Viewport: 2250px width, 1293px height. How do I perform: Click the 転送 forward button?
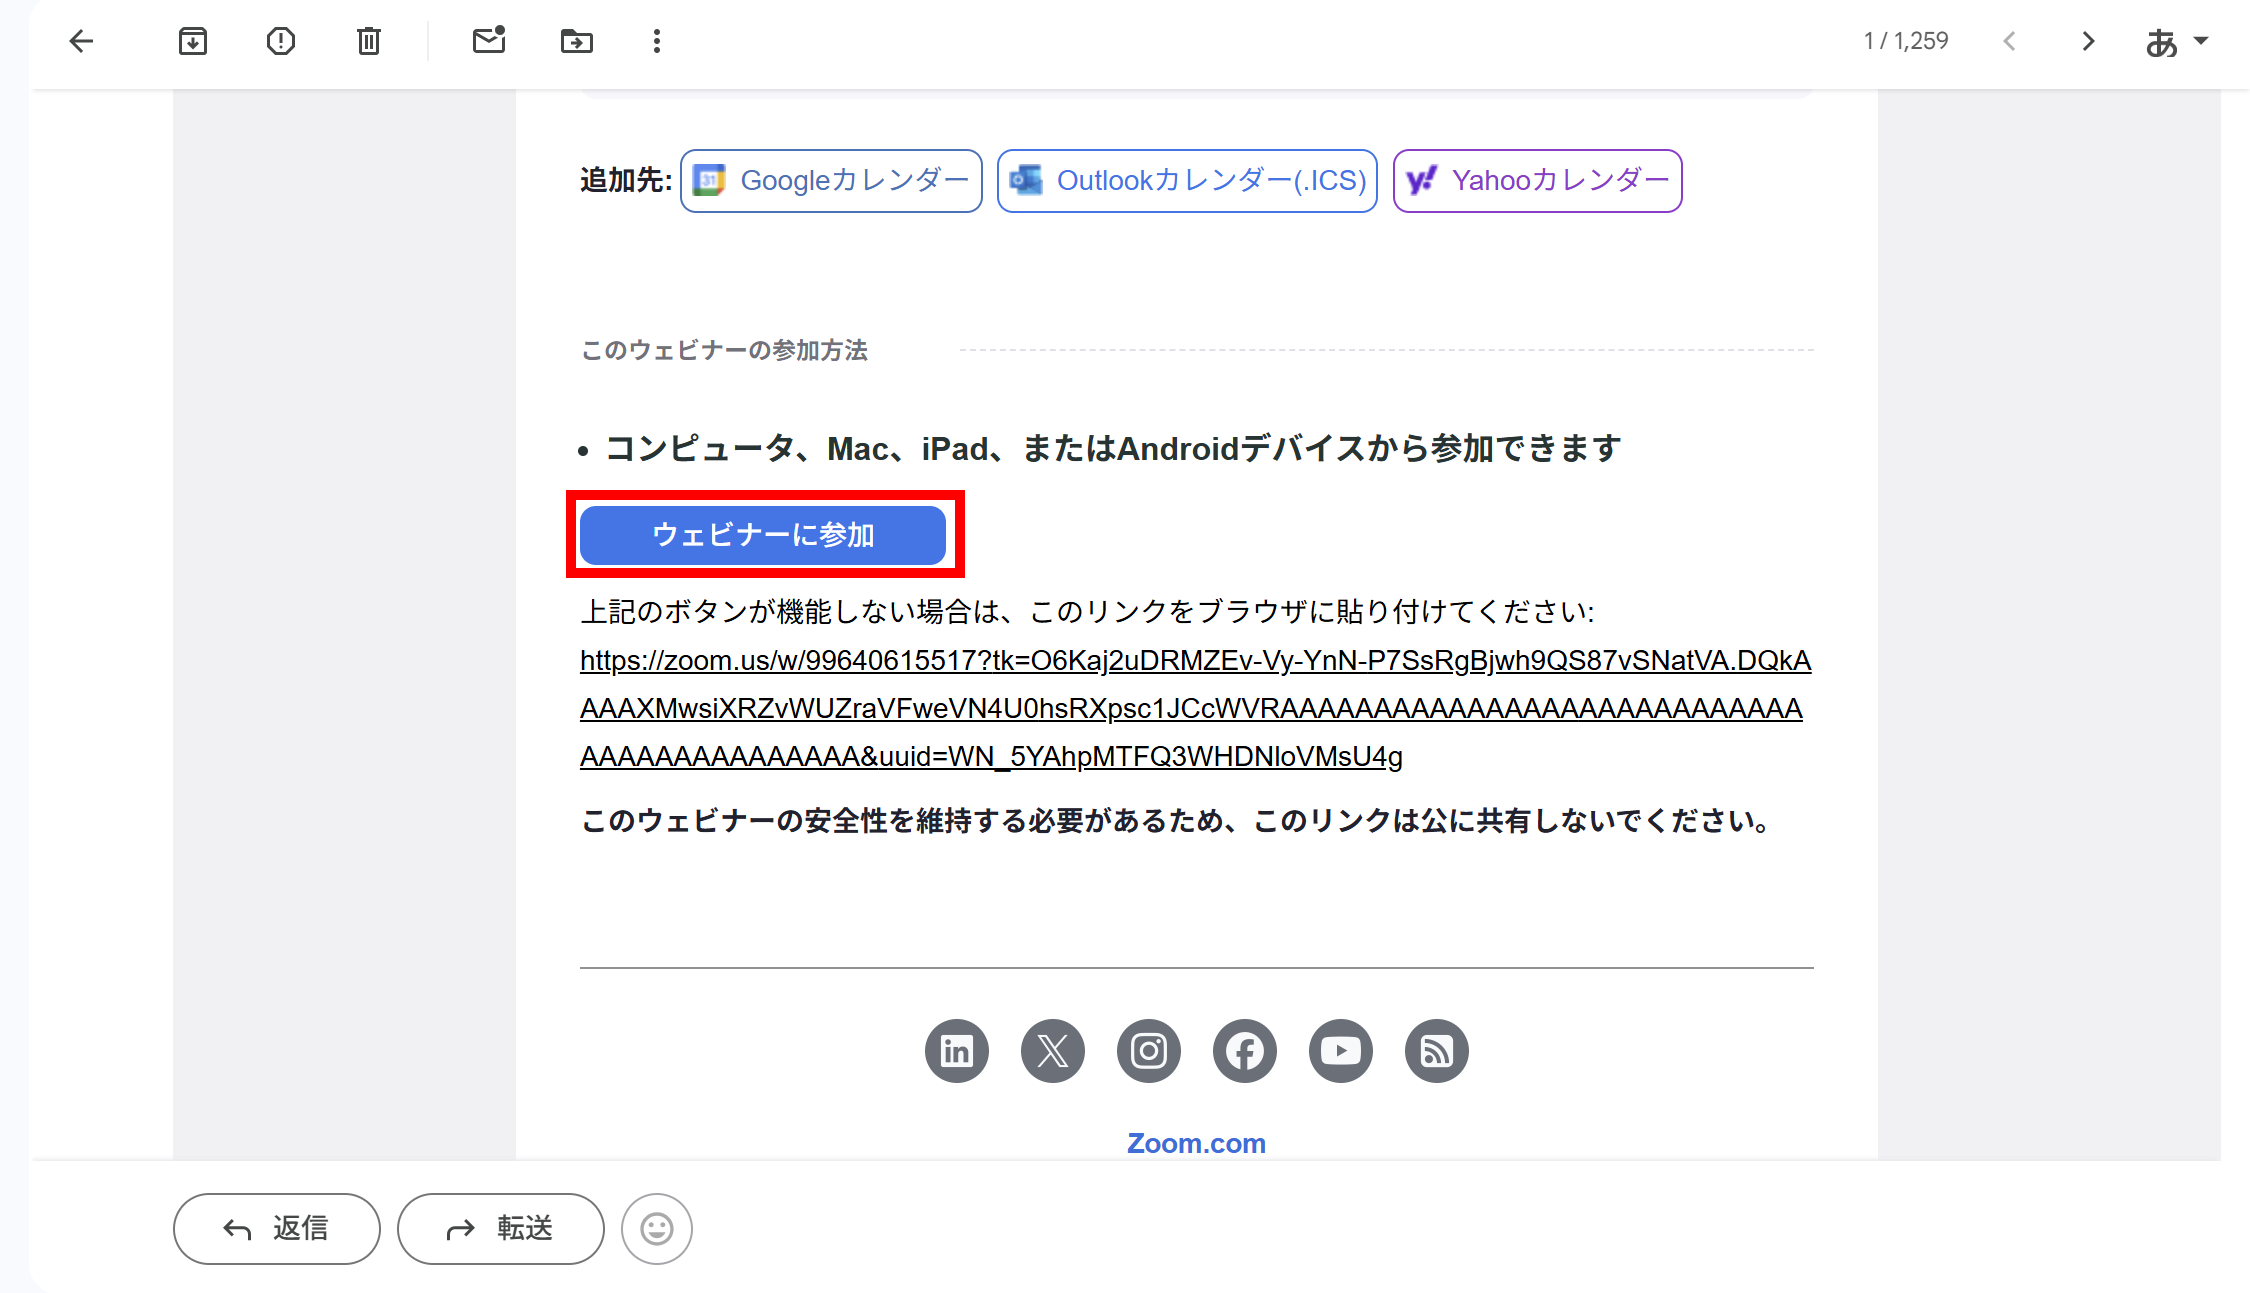tap(501, 1229)
